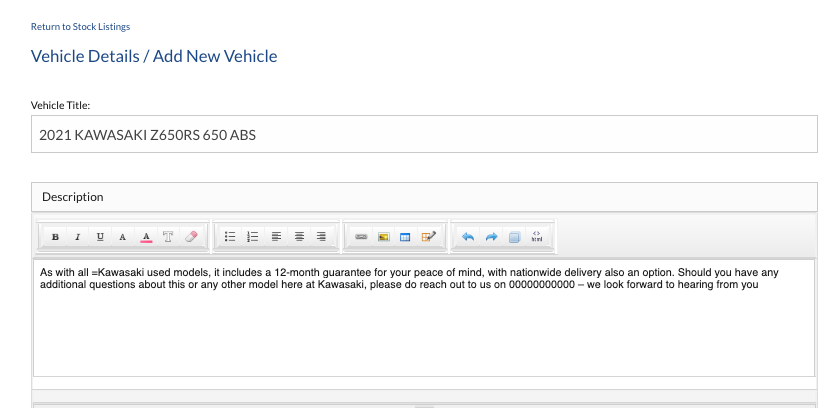
Task: Click the outlined T font style icon
Action: pos(168,237)
